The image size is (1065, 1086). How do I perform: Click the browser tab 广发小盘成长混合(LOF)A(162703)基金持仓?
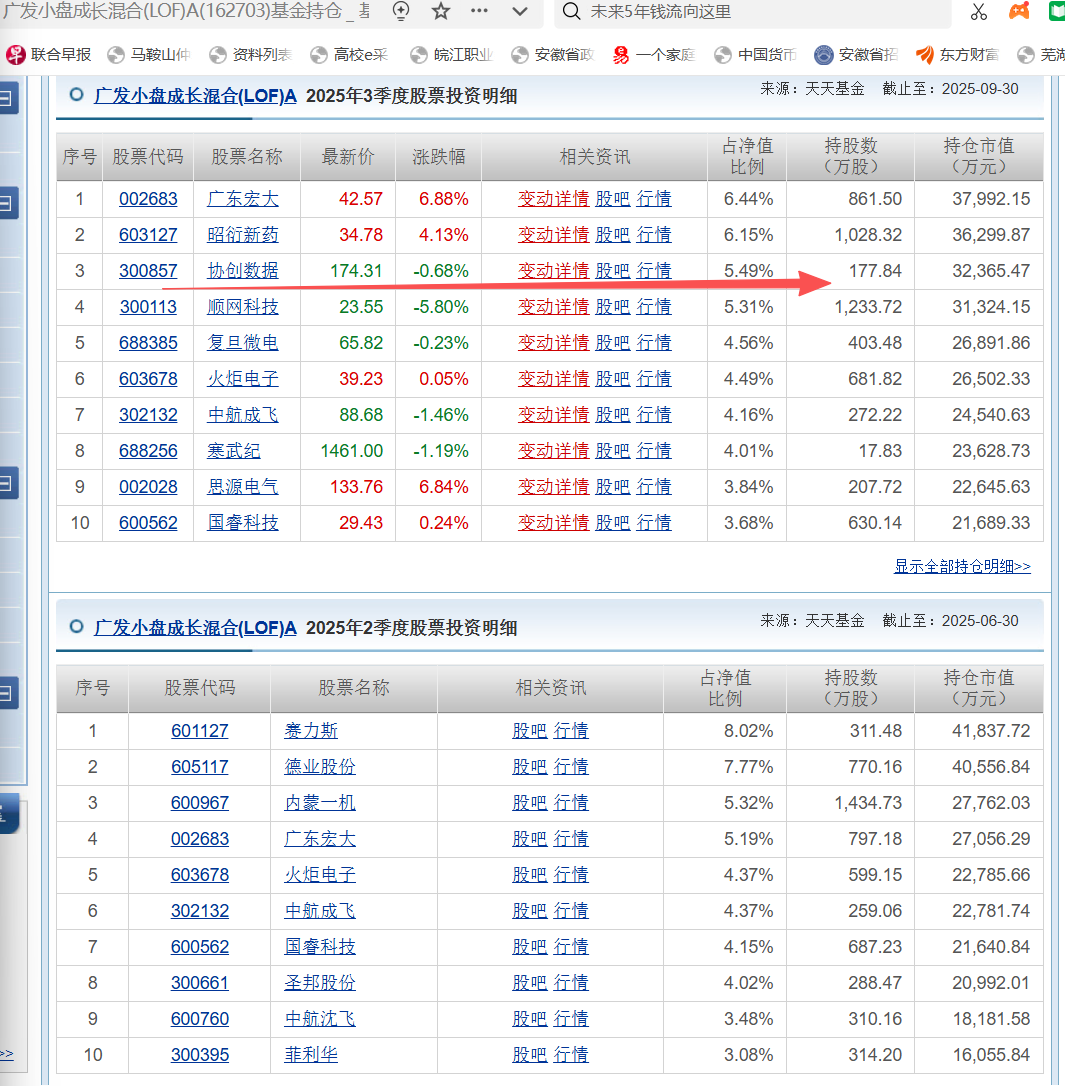(187, 11)
